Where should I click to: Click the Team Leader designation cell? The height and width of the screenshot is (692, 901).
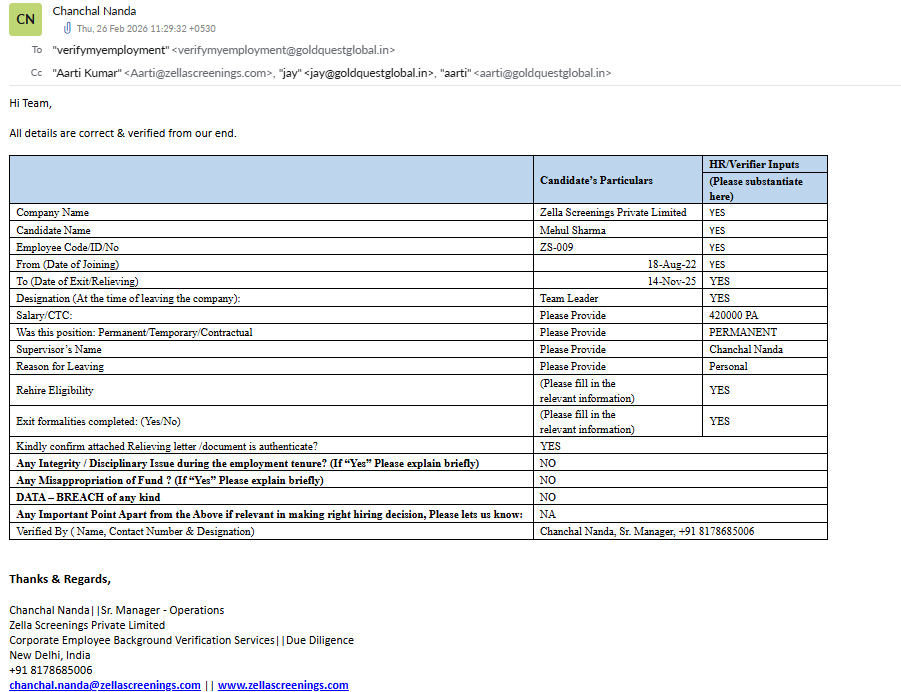pos(569,298)
